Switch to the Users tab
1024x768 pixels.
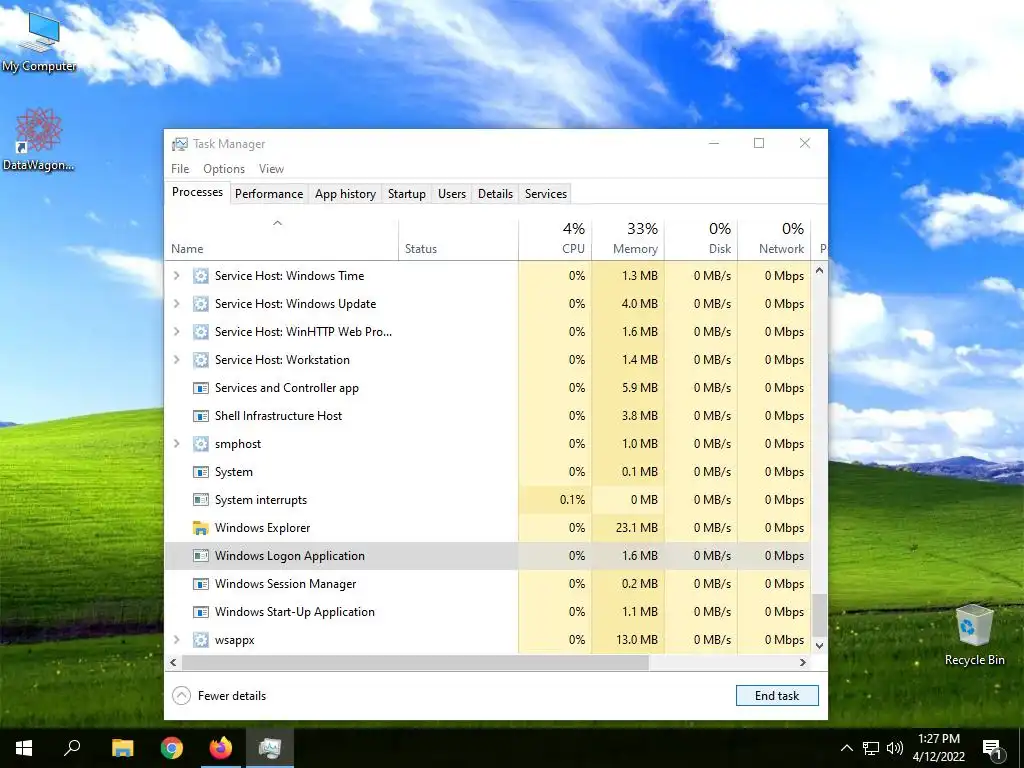452,194
